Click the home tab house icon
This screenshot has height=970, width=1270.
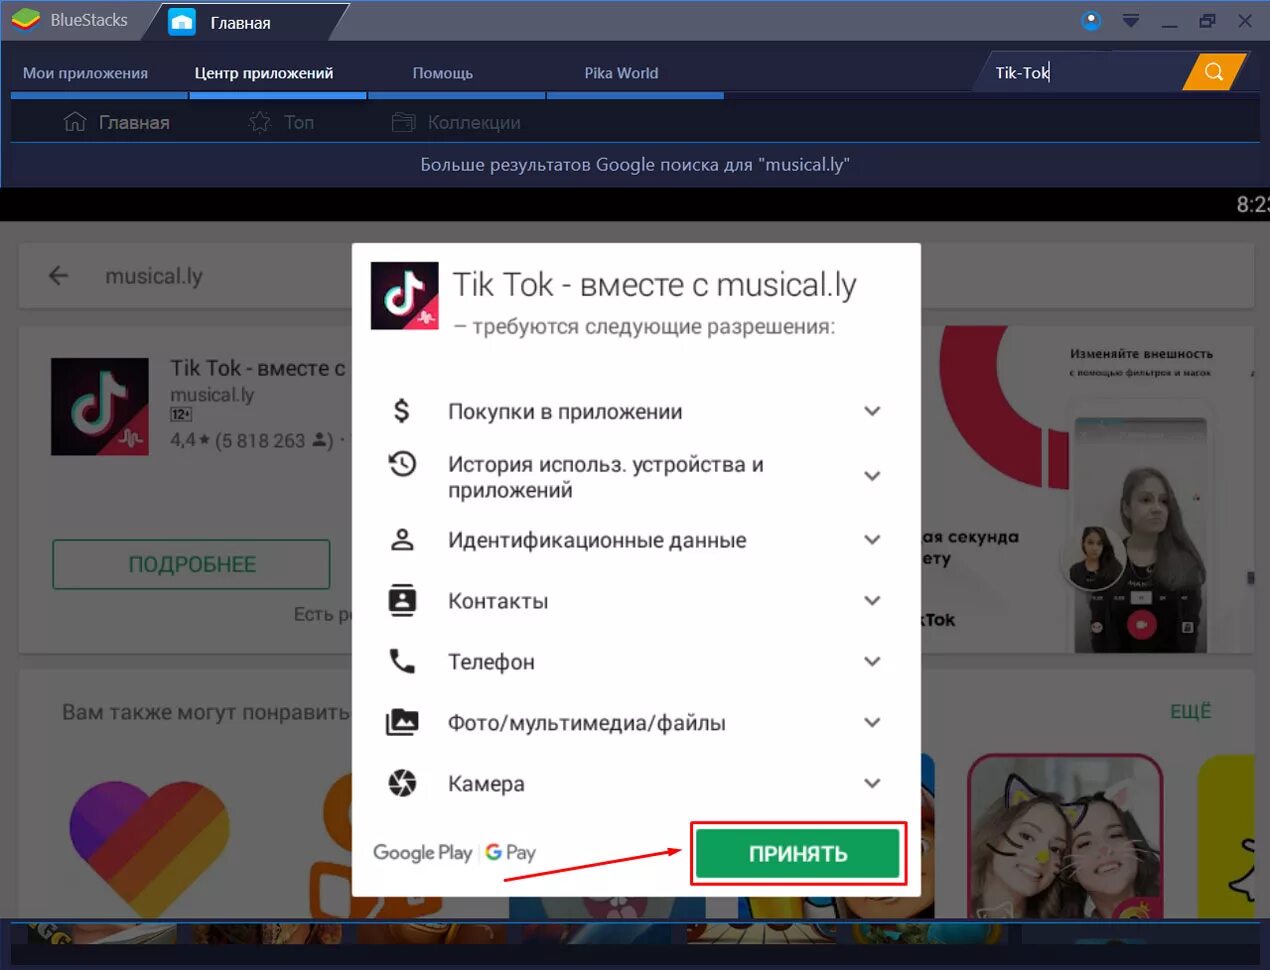coord(182,21)
